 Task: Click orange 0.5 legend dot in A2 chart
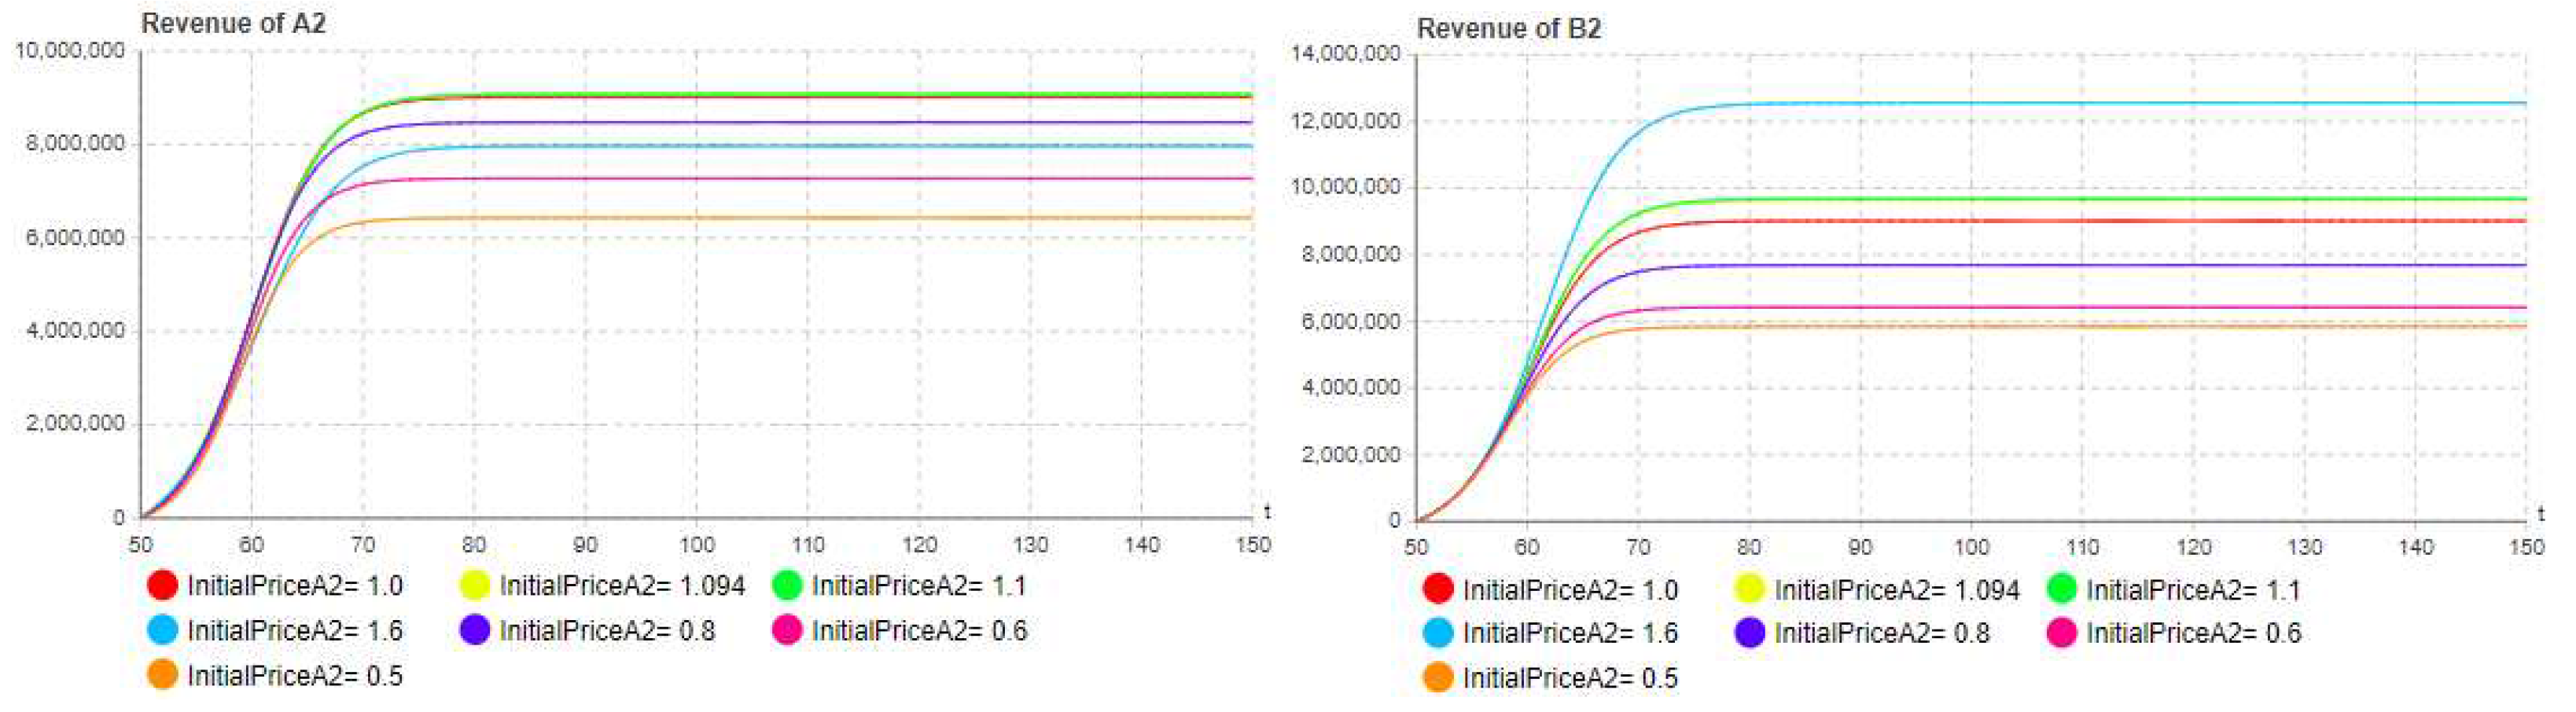coord(162,675)
